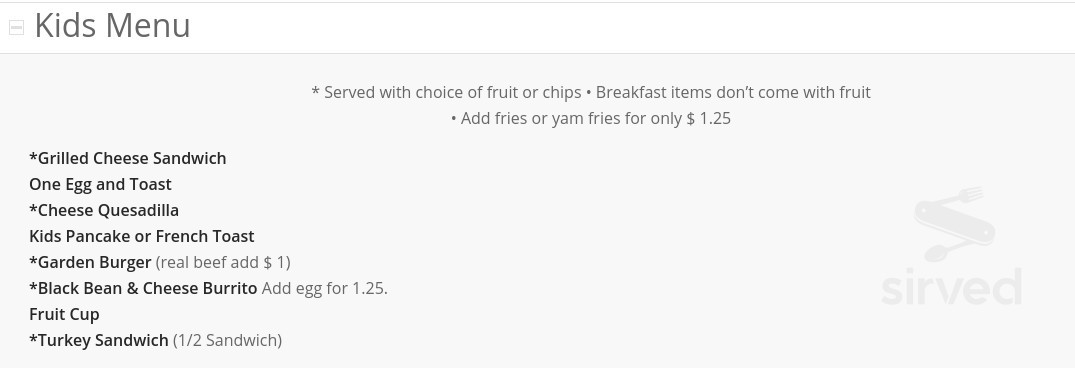This screenshot has height=368, width=1075.
Task: Select the Grilled Cheese Sandwich item
Action: tap(128, 158)
